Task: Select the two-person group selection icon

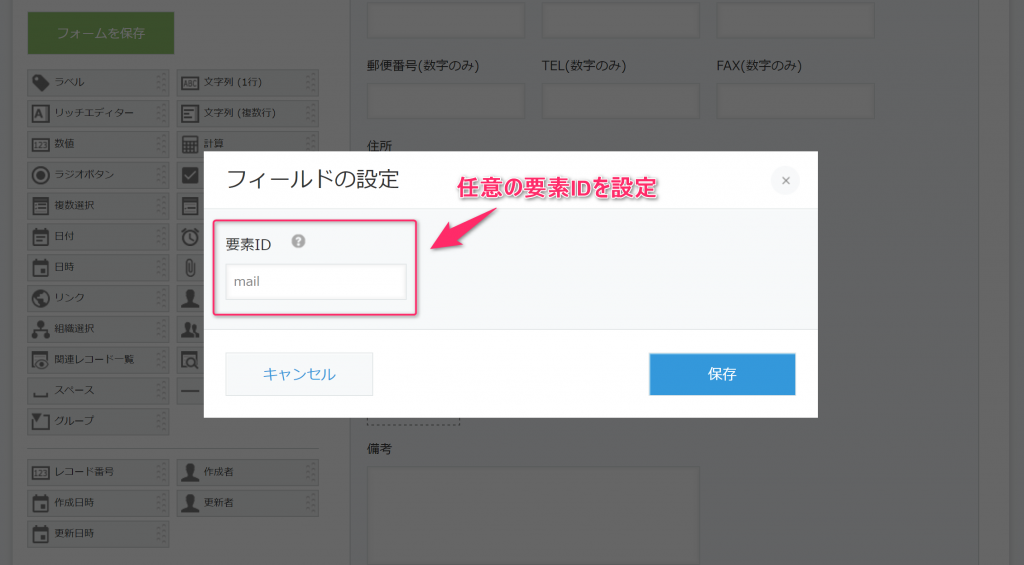Action: pos(190,329)
